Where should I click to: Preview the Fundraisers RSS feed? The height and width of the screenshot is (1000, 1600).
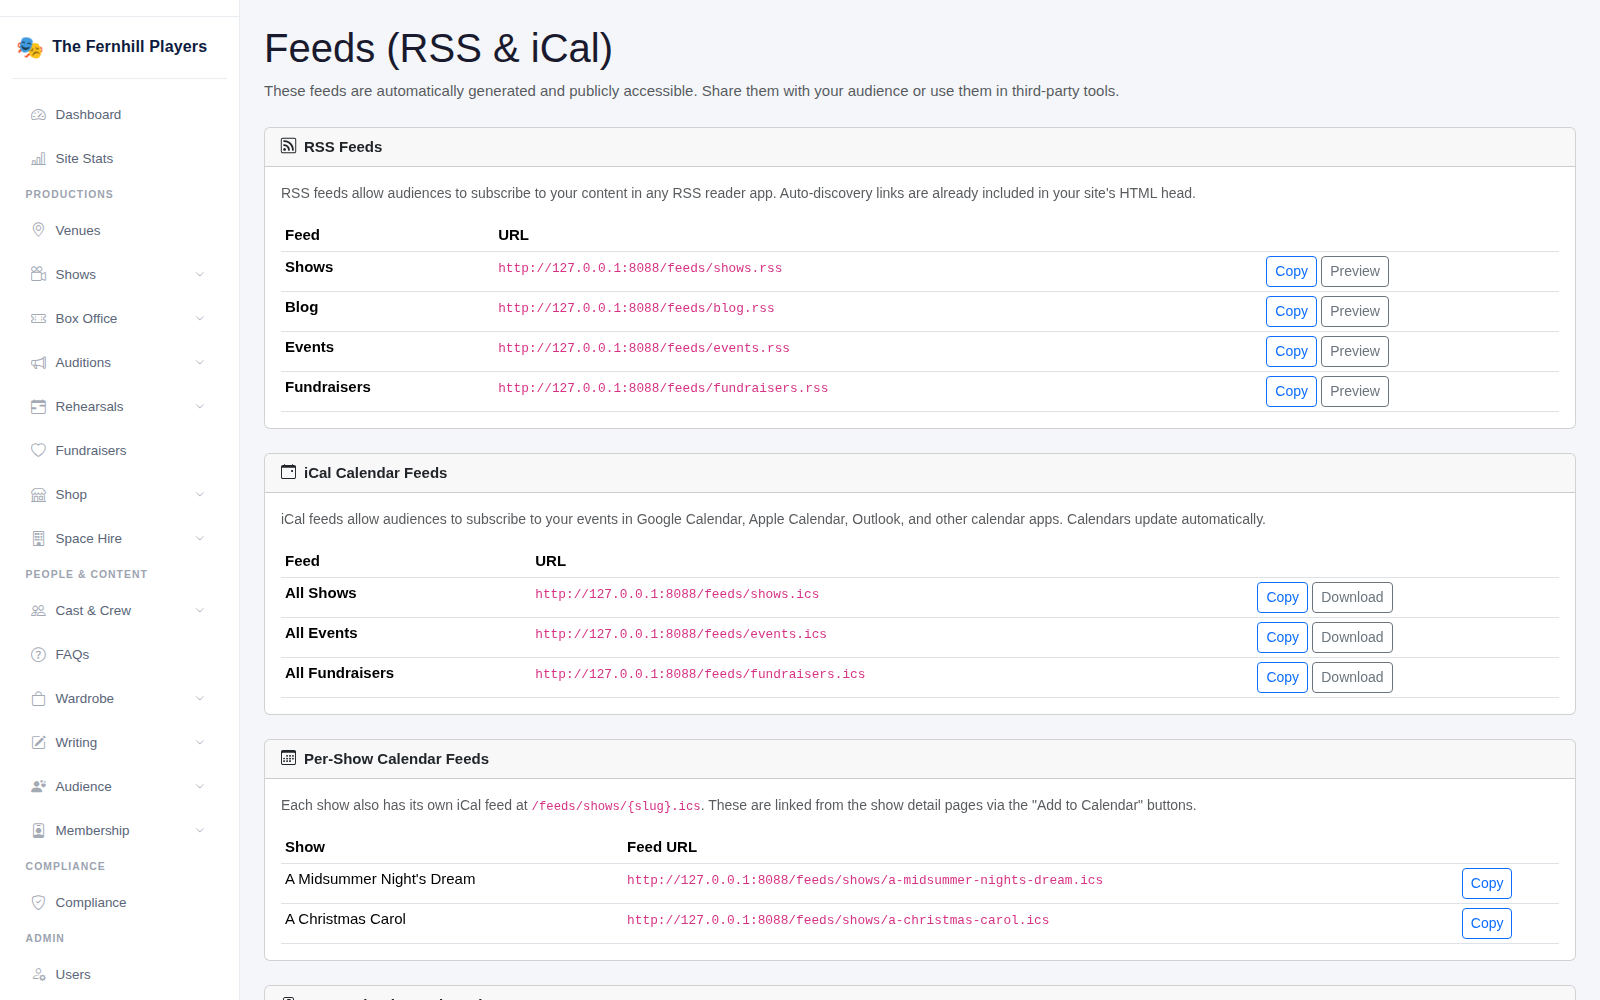point(1355,391)
